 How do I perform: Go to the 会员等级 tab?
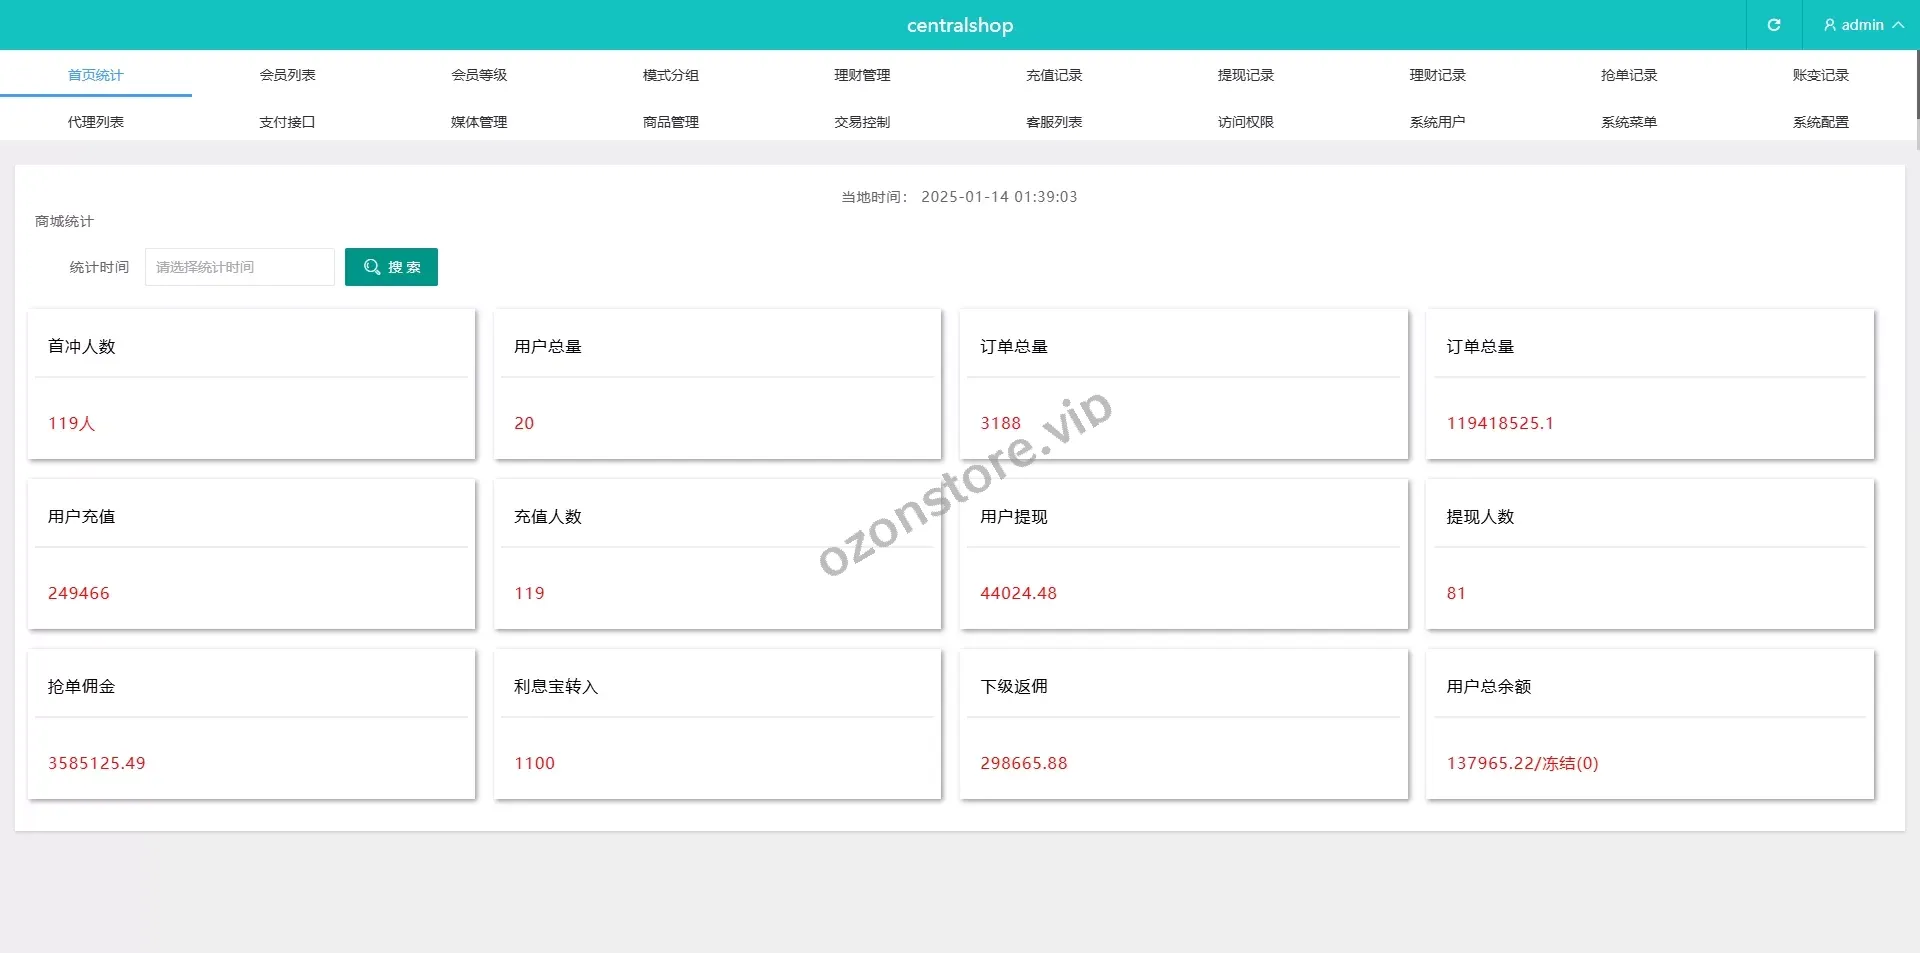point(479,75)
